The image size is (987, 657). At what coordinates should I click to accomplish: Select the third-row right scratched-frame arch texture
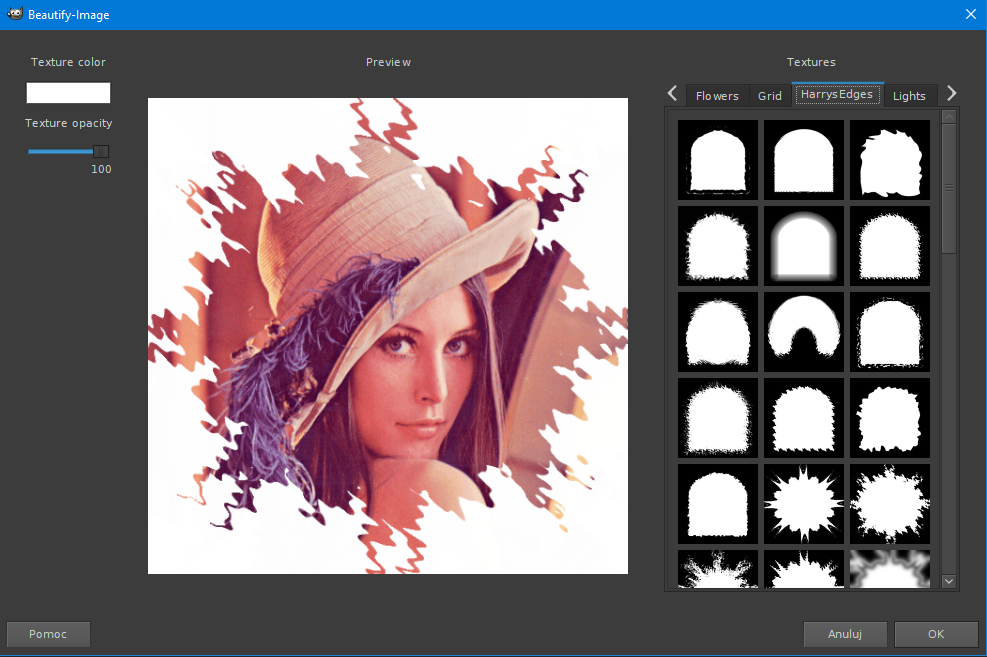coord(889,332)
